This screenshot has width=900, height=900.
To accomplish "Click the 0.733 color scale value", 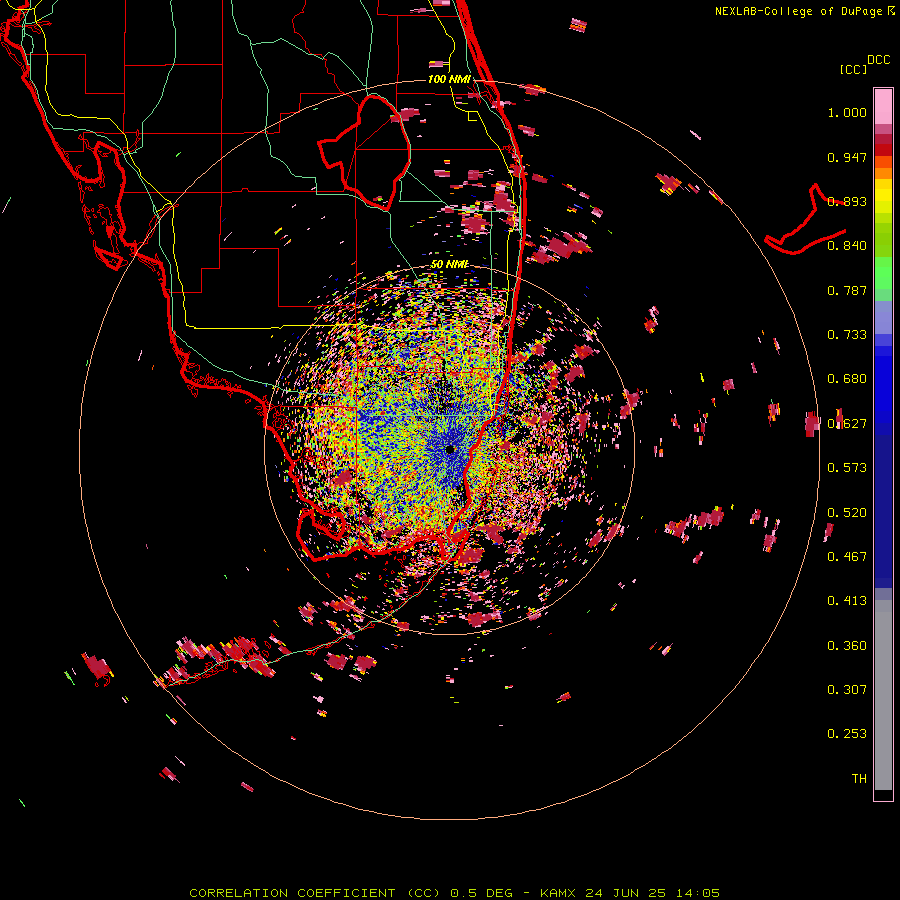I will (x=847, y=335).
